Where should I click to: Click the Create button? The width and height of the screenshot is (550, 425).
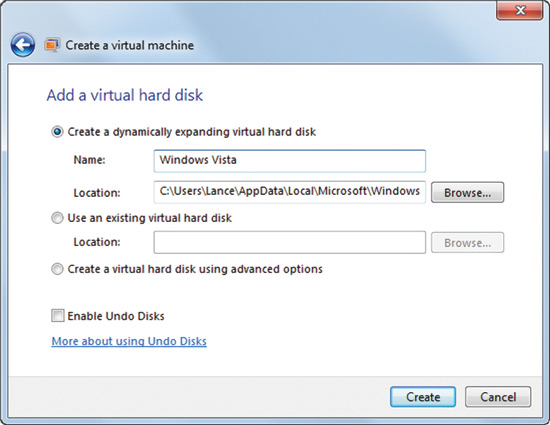(x=423, y=397)
